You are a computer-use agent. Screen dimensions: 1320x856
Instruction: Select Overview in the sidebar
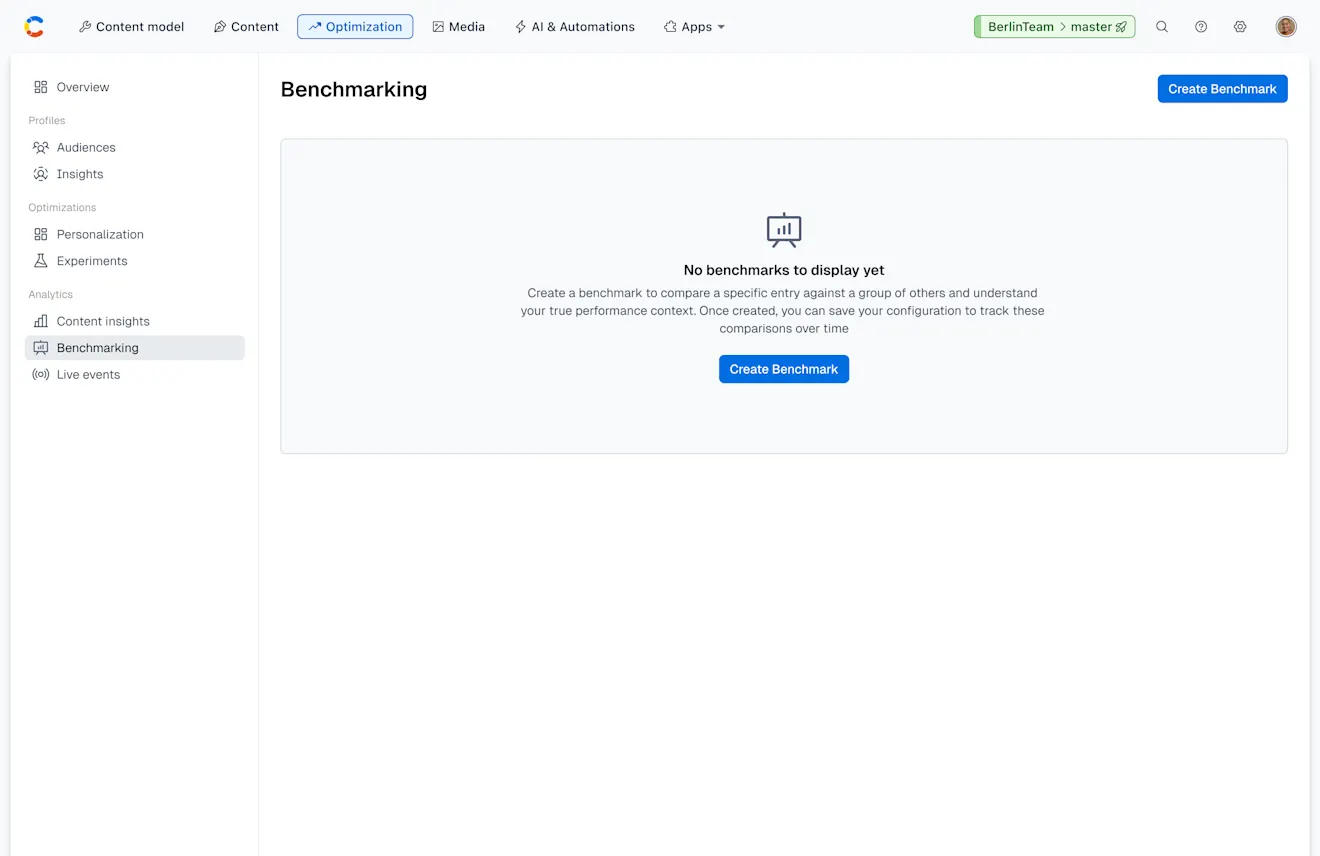click(x=40, y=87)
